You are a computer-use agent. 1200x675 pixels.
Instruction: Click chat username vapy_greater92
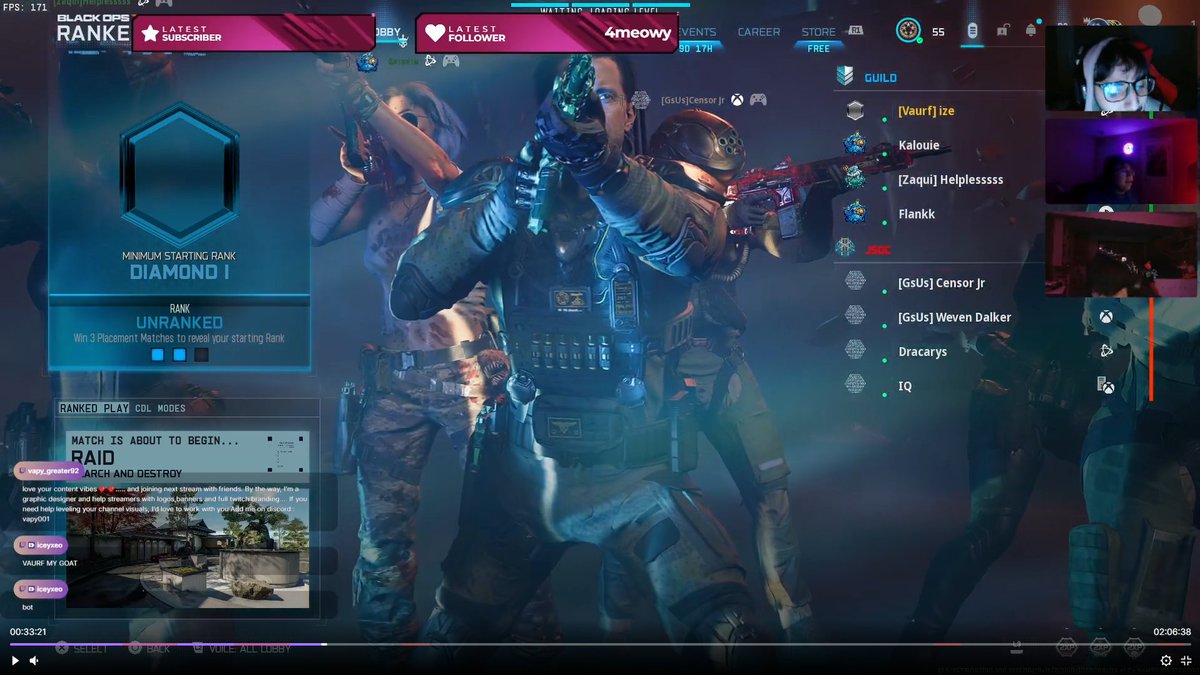(x=53, y=470)
